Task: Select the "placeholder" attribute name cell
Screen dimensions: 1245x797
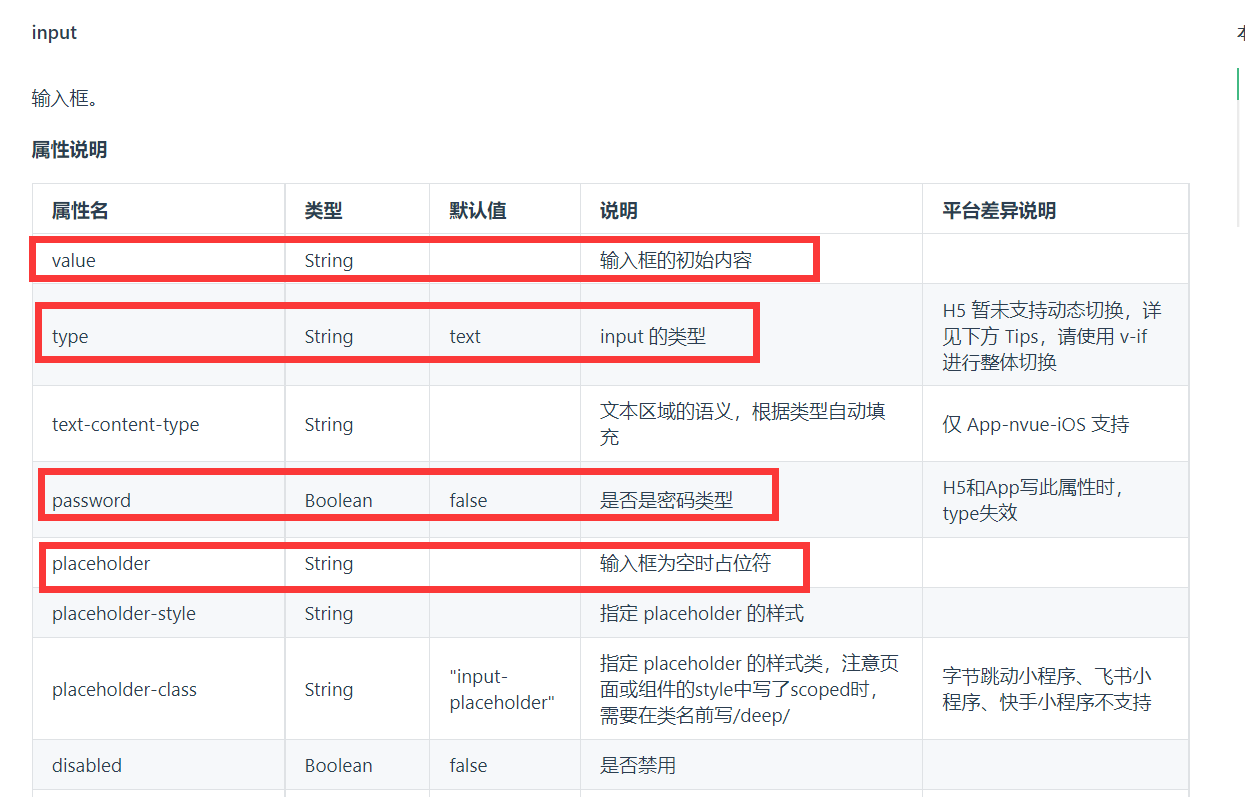Action: tap(101, 564)
